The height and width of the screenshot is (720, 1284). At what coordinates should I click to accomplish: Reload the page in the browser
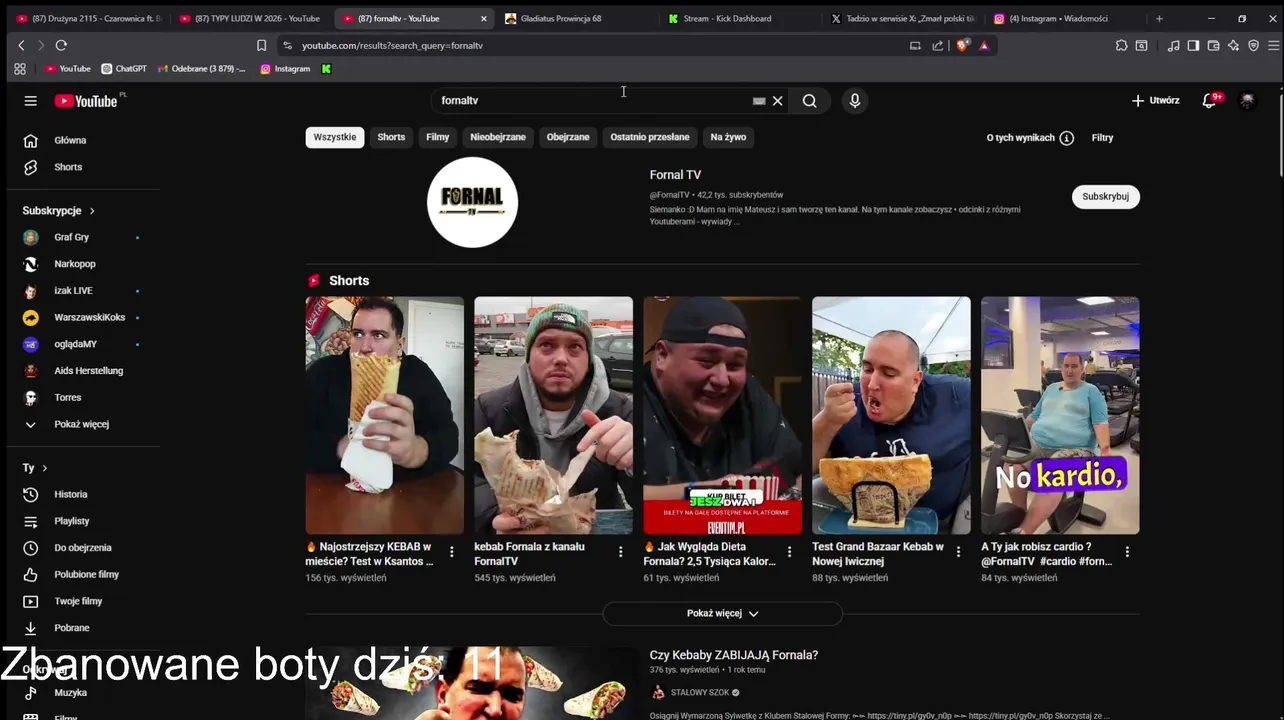[x=61, y=45]
